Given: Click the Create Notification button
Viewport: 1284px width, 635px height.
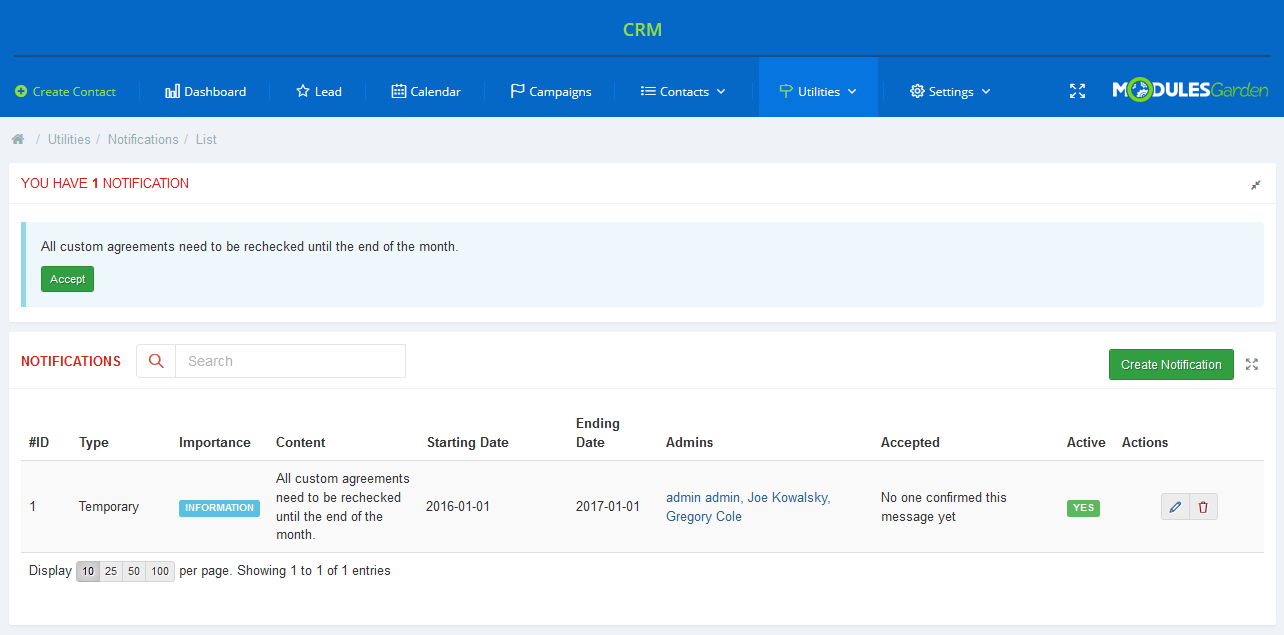Looking at the screenshot, I should [x=1171, y=364].
